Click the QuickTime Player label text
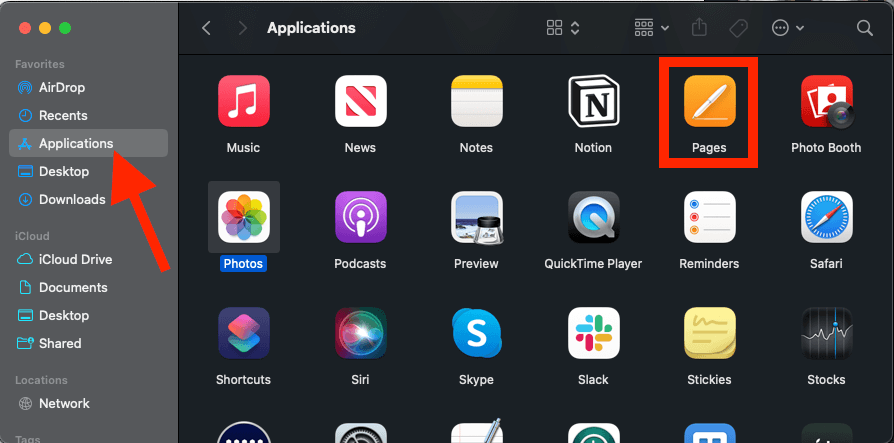 click(x=593, y=263)
